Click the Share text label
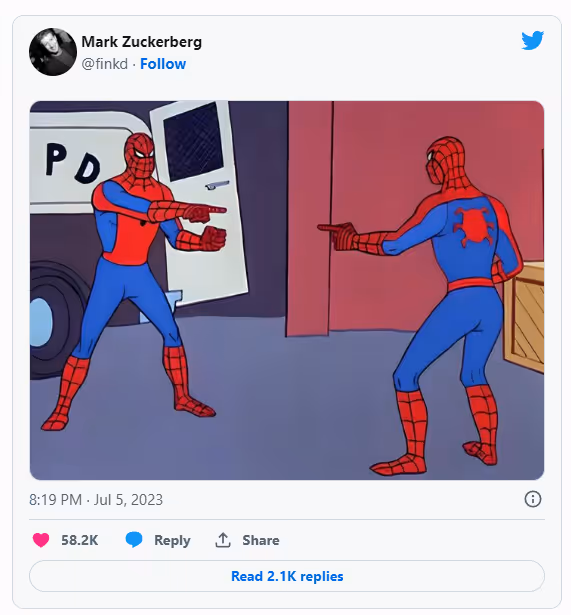The image size is (571, 615). pyautogui.click(x=261, y=540)
